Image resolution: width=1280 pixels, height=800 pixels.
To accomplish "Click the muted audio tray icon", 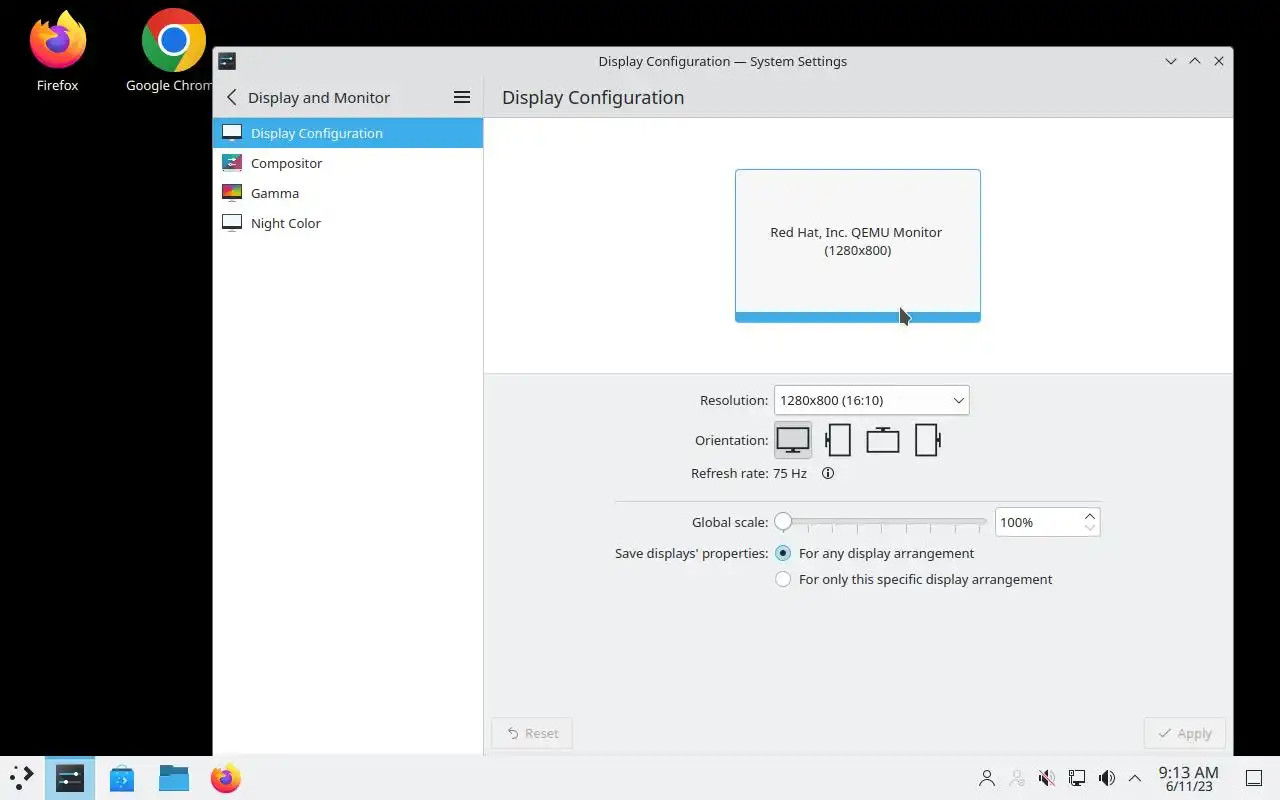I will point(1047,778).
